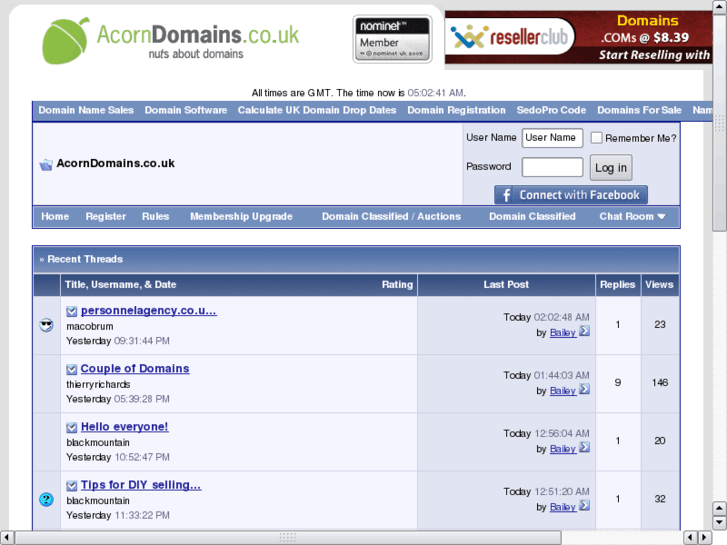Open Bailey's profile on Couple of Domains row
This screenshot has width=727, height=545.
pyautogui.click(x=563, y=391)
